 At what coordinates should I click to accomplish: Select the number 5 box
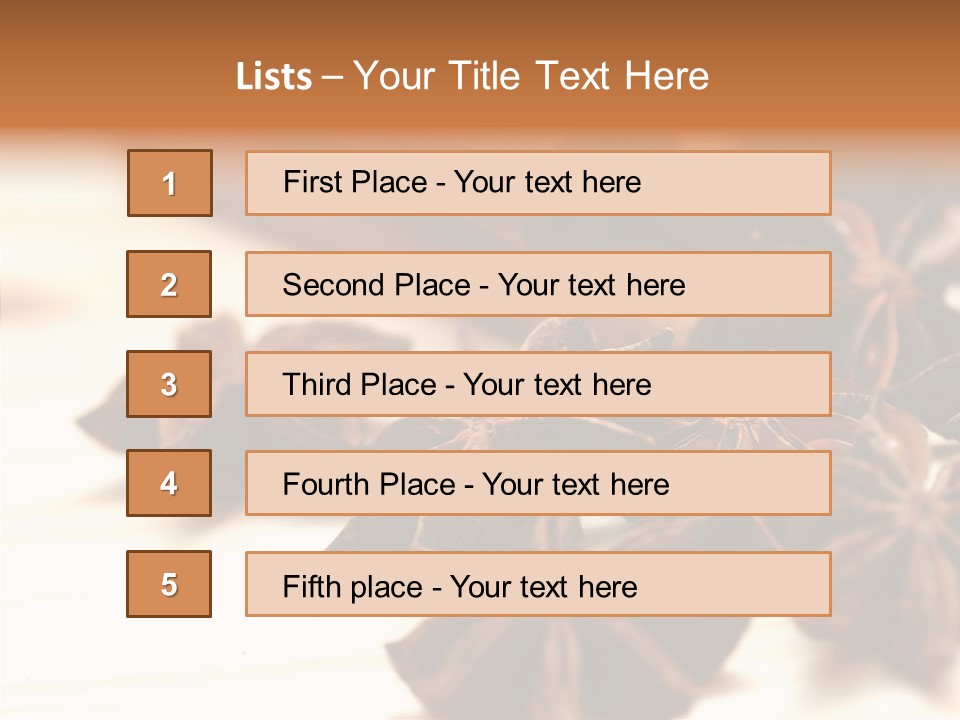169,584
